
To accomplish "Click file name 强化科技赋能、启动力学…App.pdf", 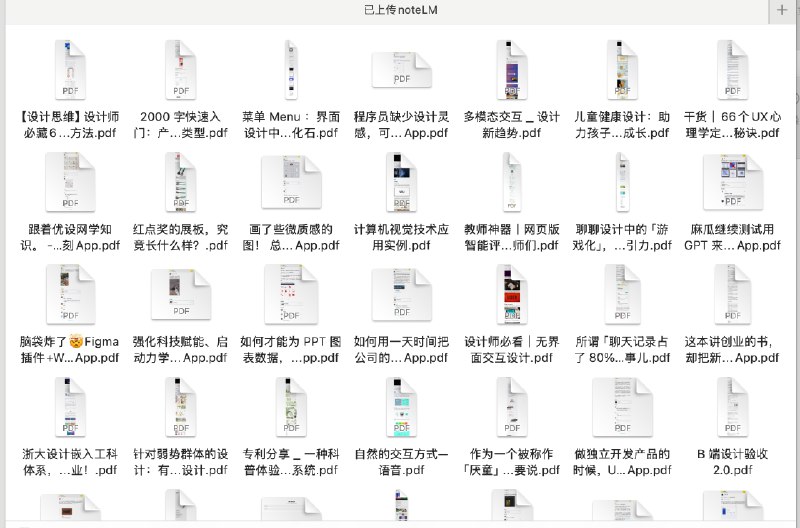I will tap(181, 349).
